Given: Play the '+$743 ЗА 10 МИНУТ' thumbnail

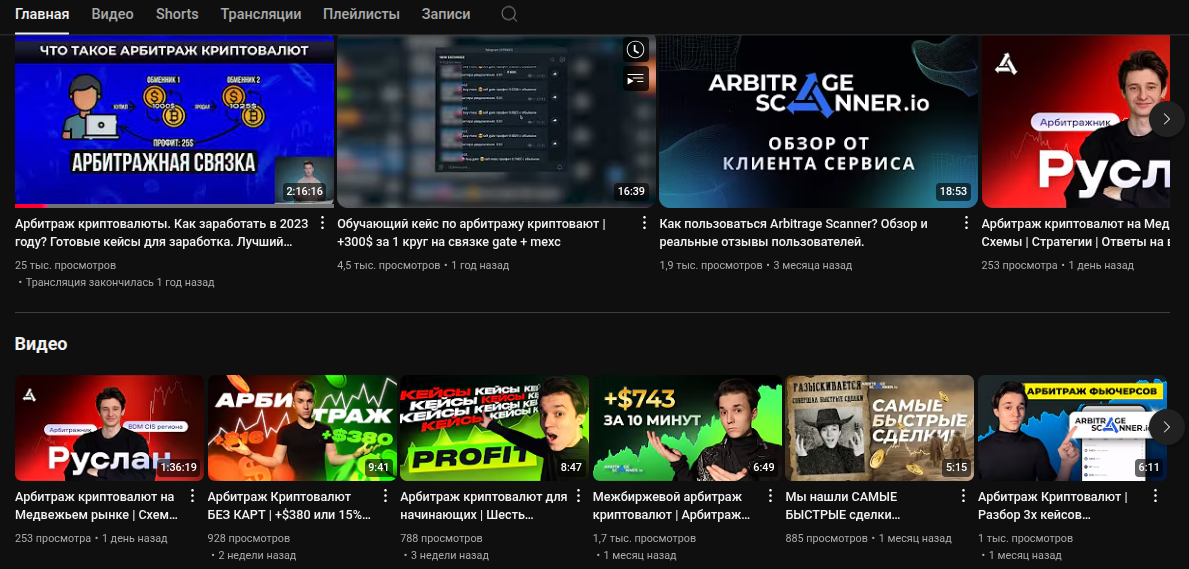Looking at the screenshot, I should point(687,428).
